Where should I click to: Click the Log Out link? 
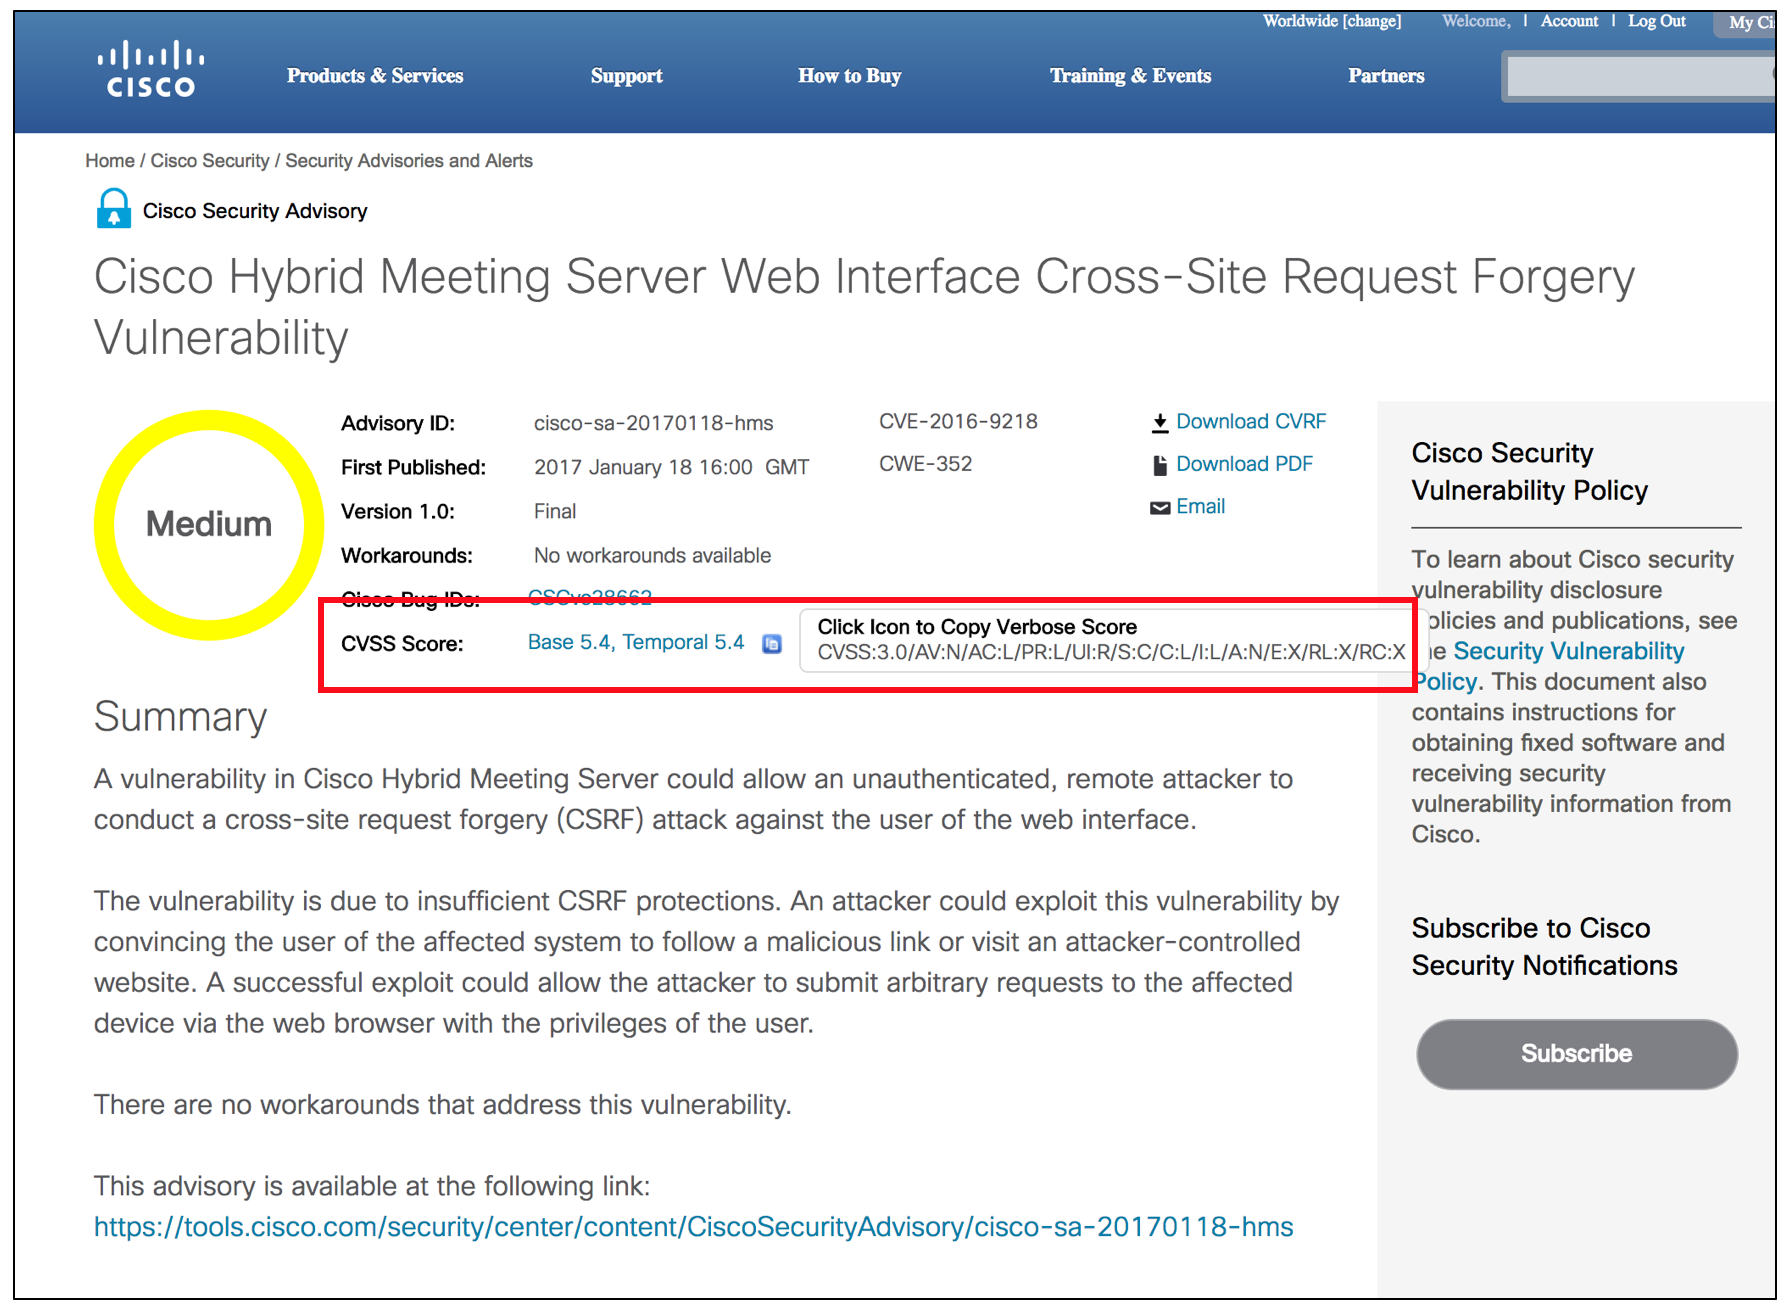[x=1656, y=21]
